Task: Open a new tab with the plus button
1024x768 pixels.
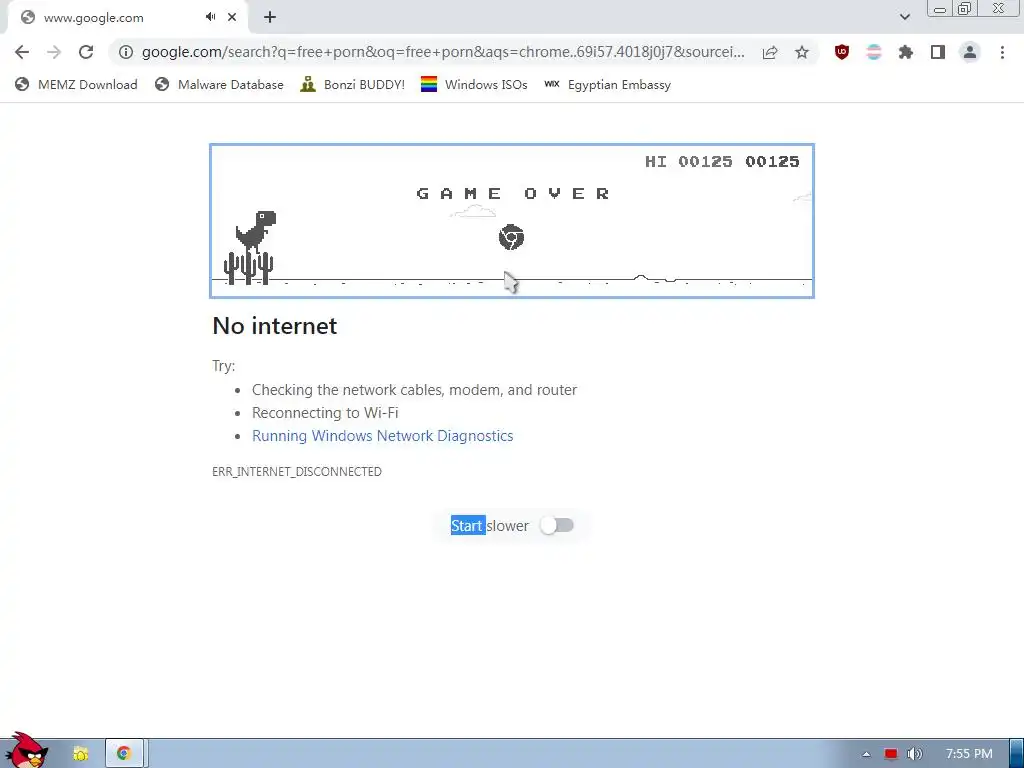Action: [270, 17]
